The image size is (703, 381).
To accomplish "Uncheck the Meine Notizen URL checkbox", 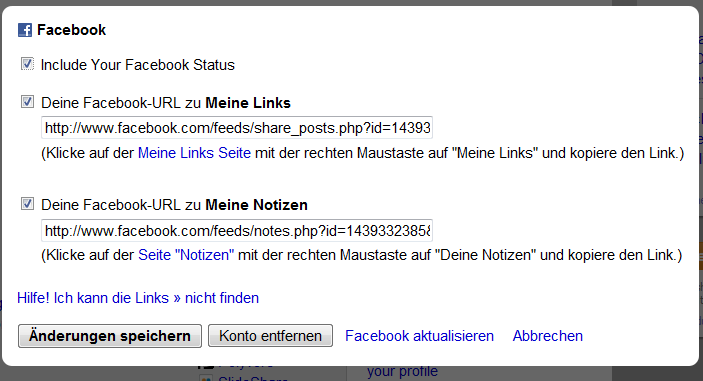I will pyautogui.click(x=27, y=204).
